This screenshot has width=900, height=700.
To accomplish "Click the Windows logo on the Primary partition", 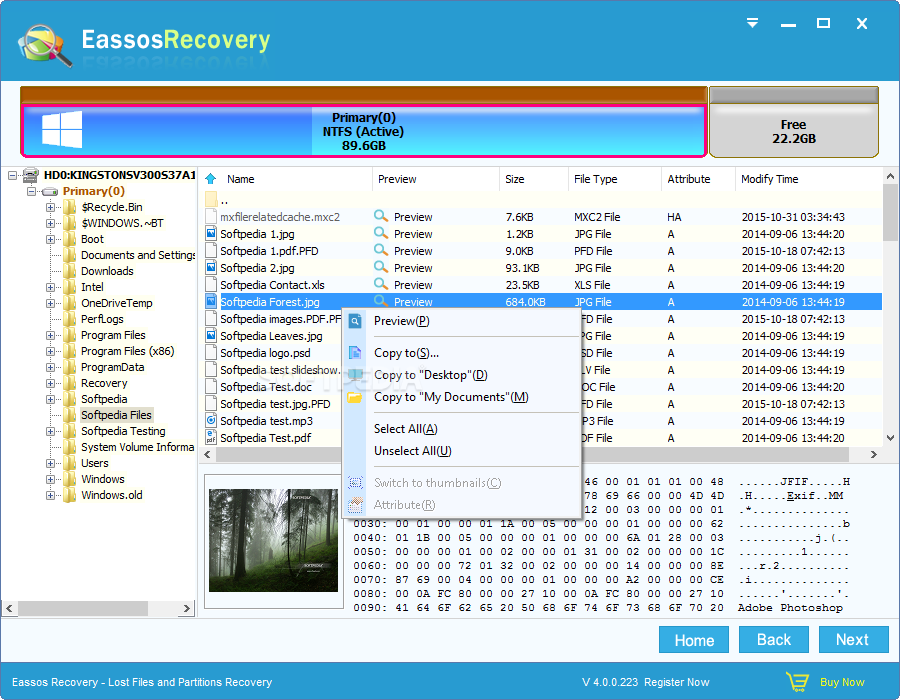I will tap(62, 129).
